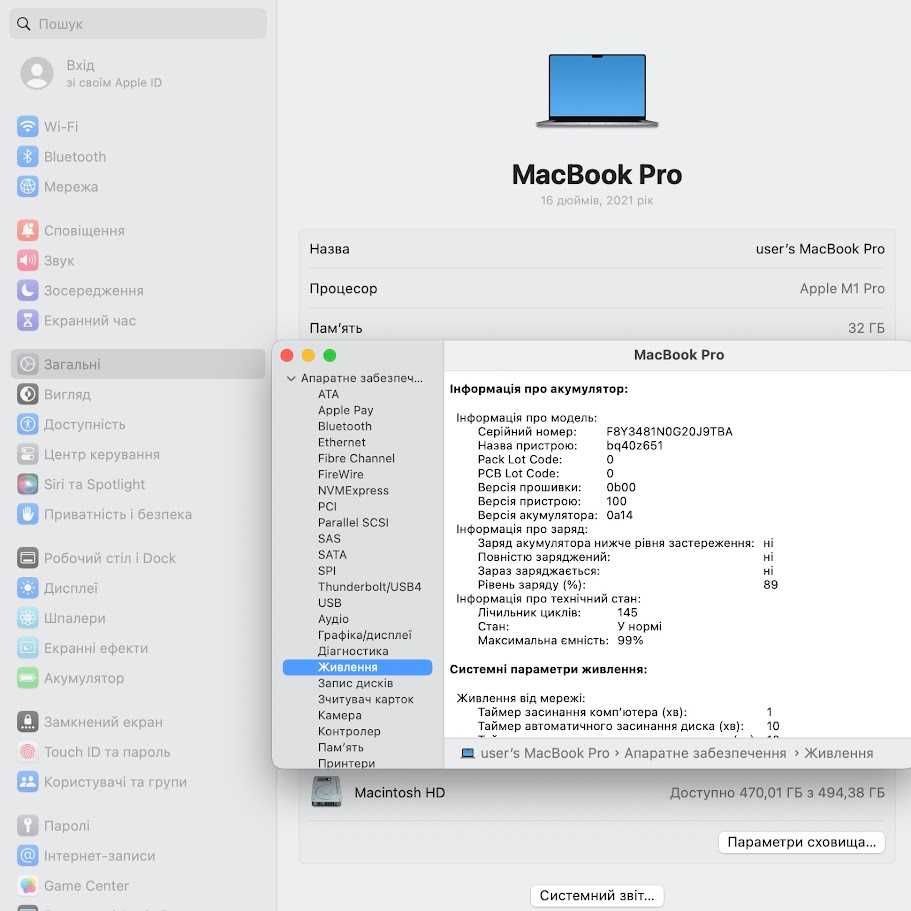Open Замкнений екран lock icon

(x=27, y=722)
